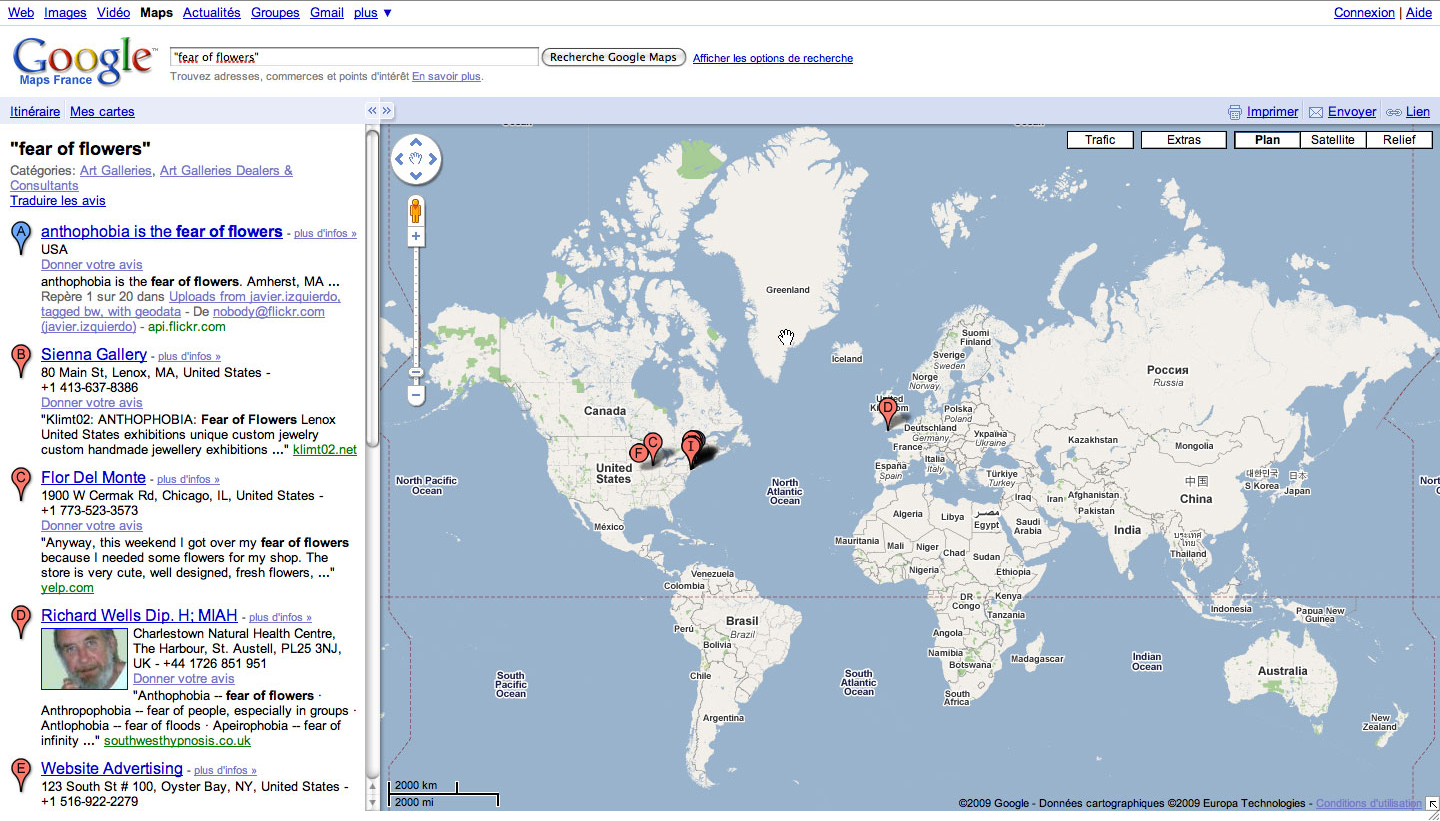The width and height of the screenshot is (1440, 821).
Task: Toggle the Trafic map layer
Action: coord(1100,140)
